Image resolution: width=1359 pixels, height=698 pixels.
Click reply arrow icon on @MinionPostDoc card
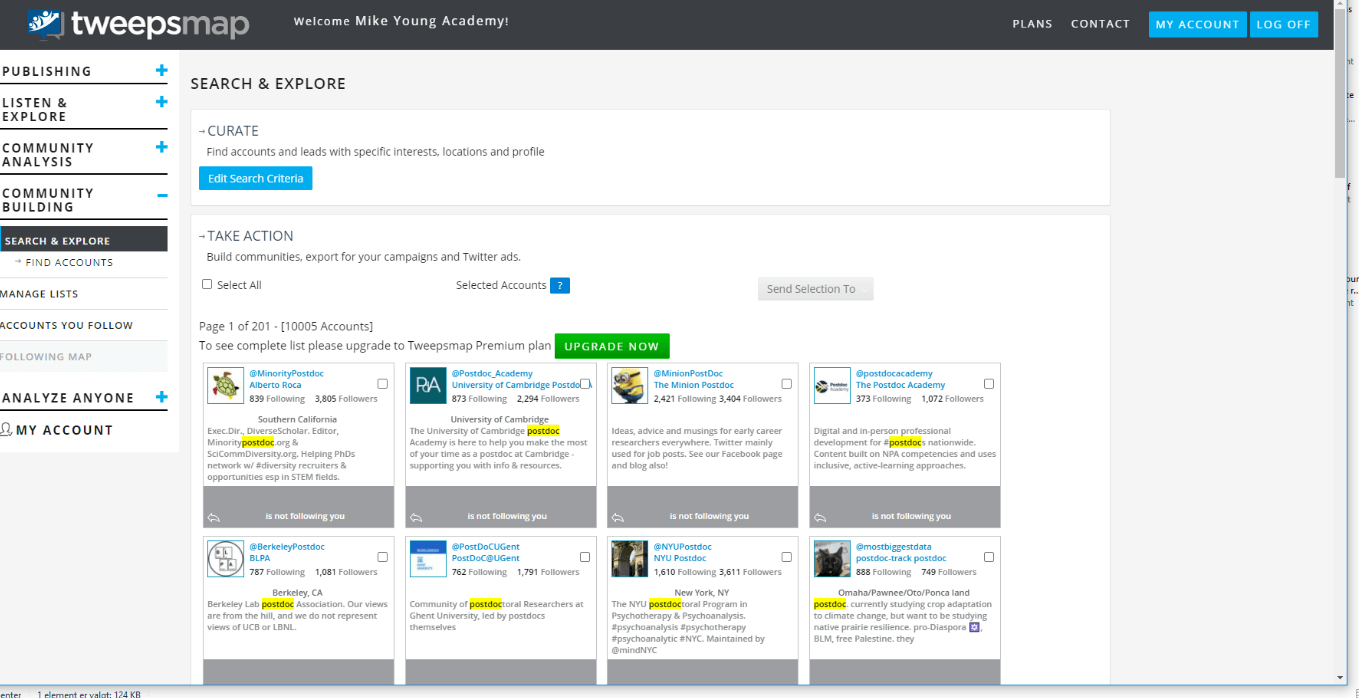[618, 517]
